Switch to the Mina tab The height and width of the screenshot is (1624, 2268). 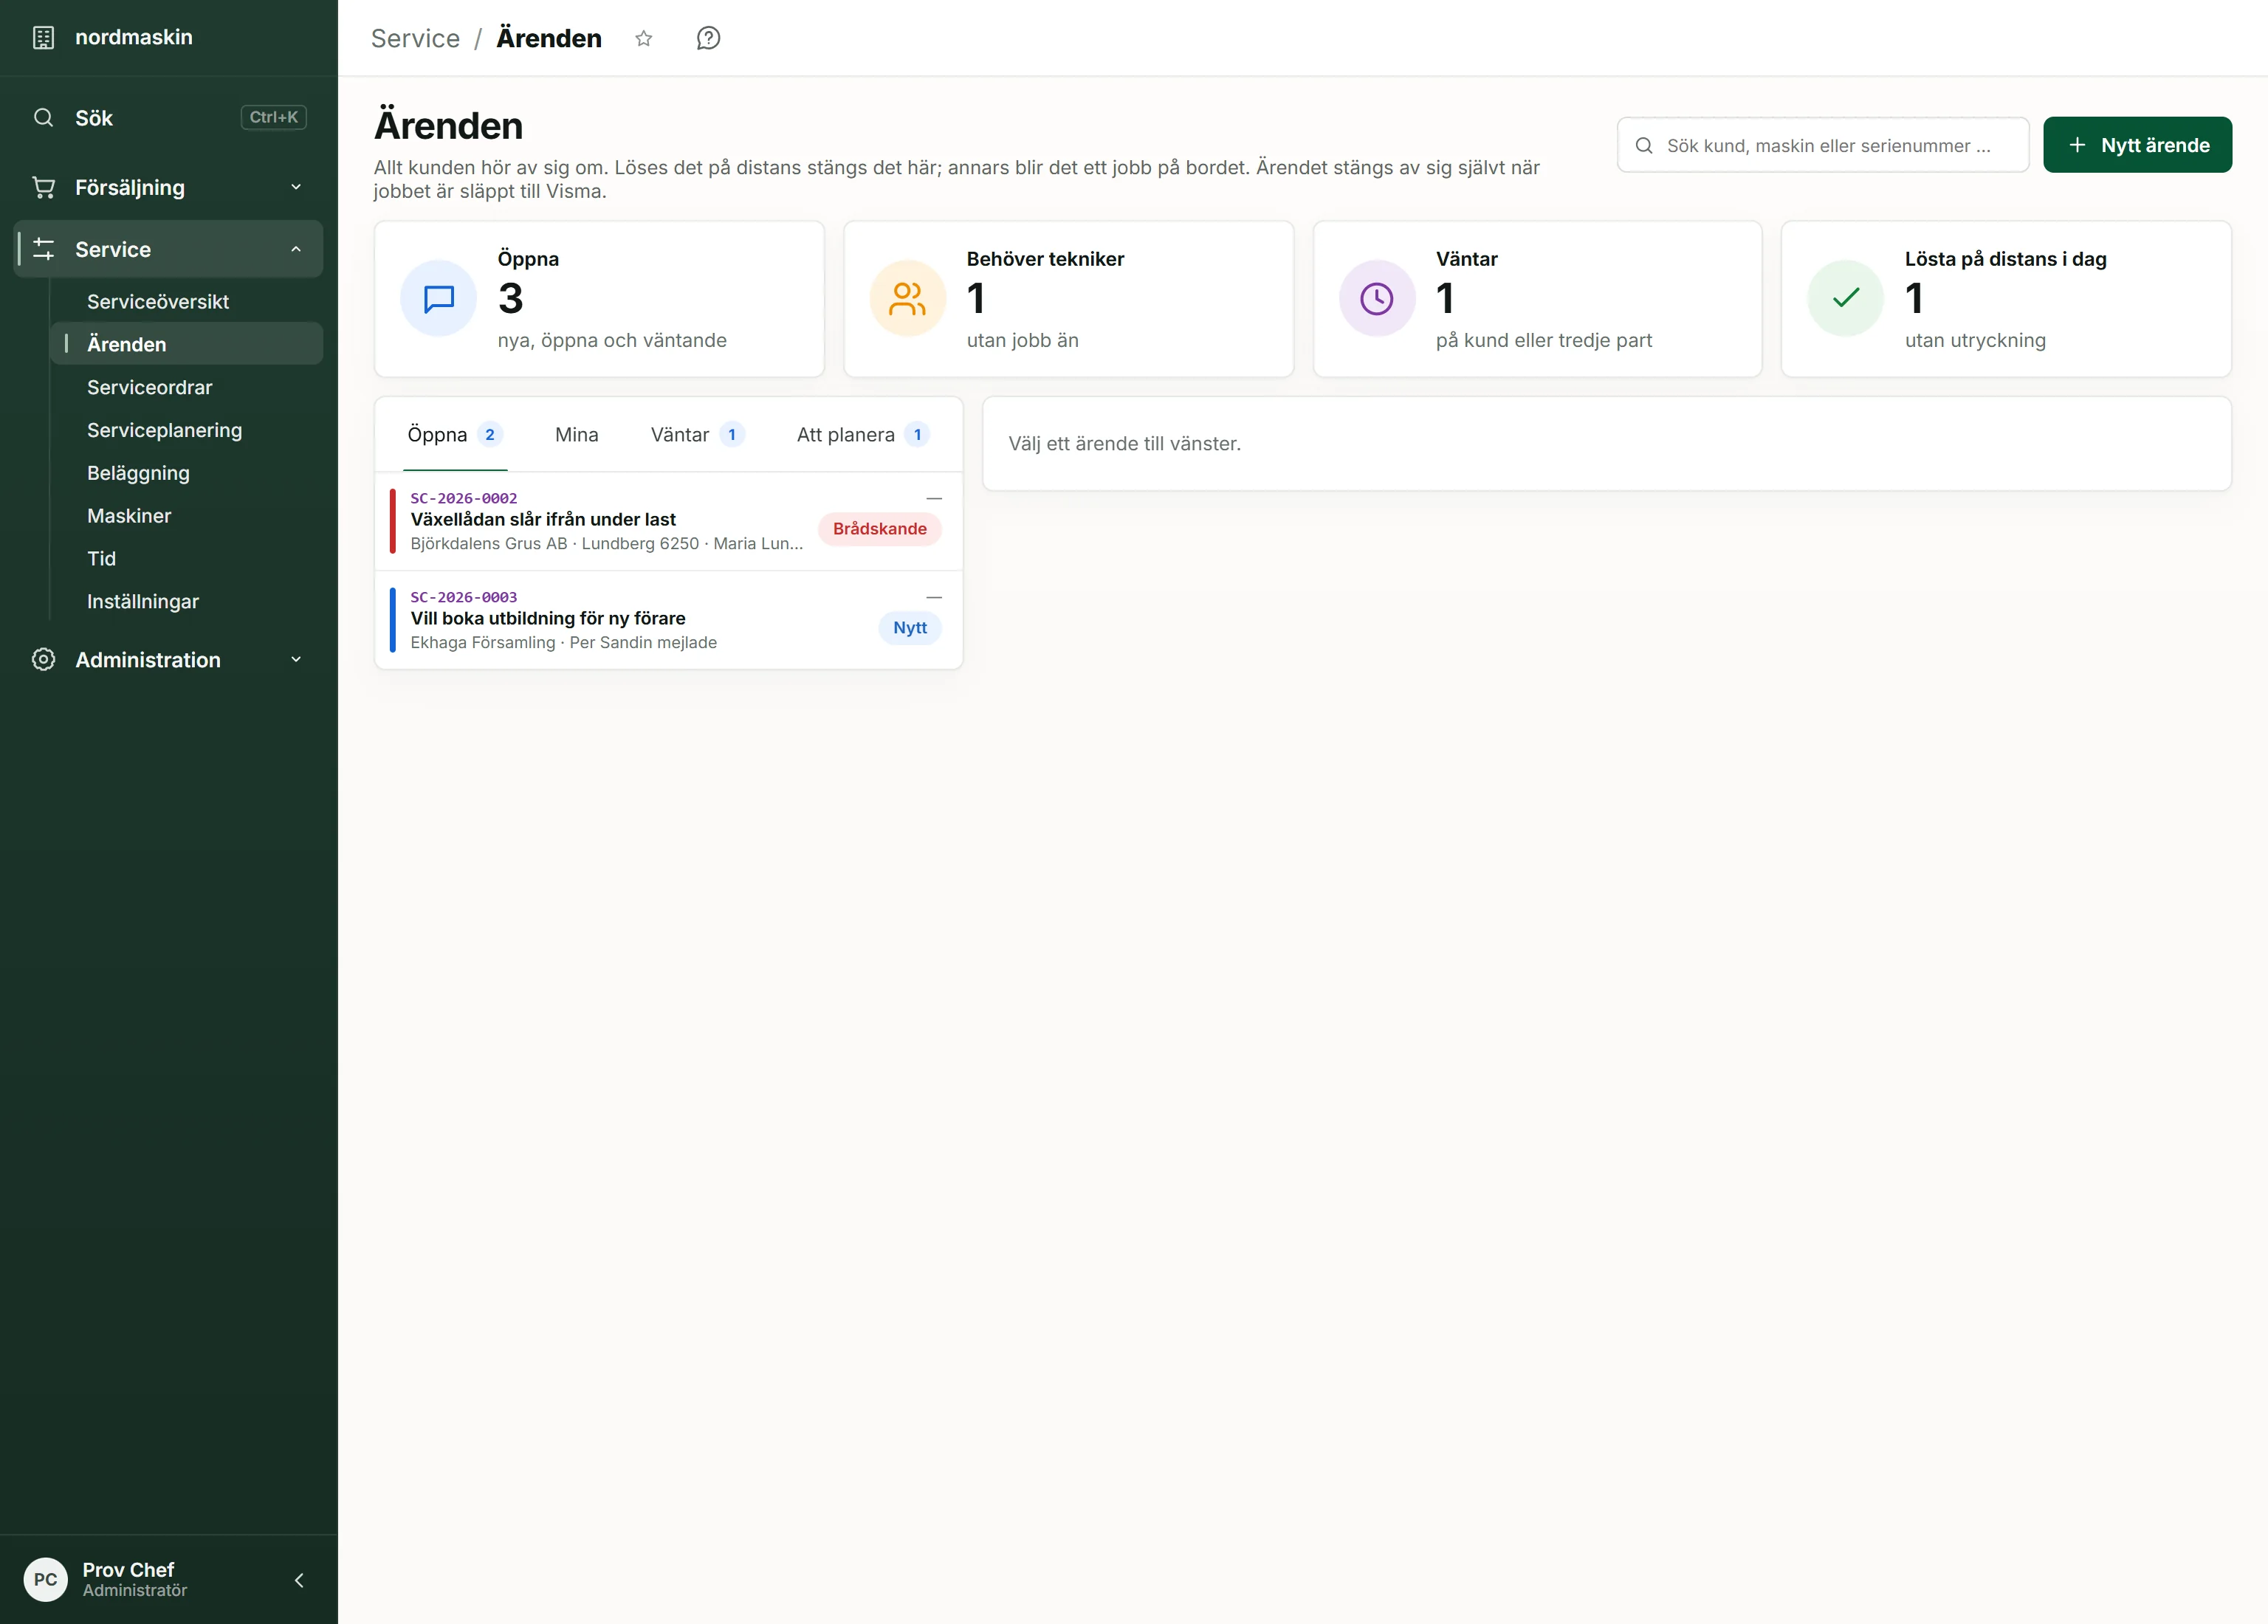[x=577, y=435]
